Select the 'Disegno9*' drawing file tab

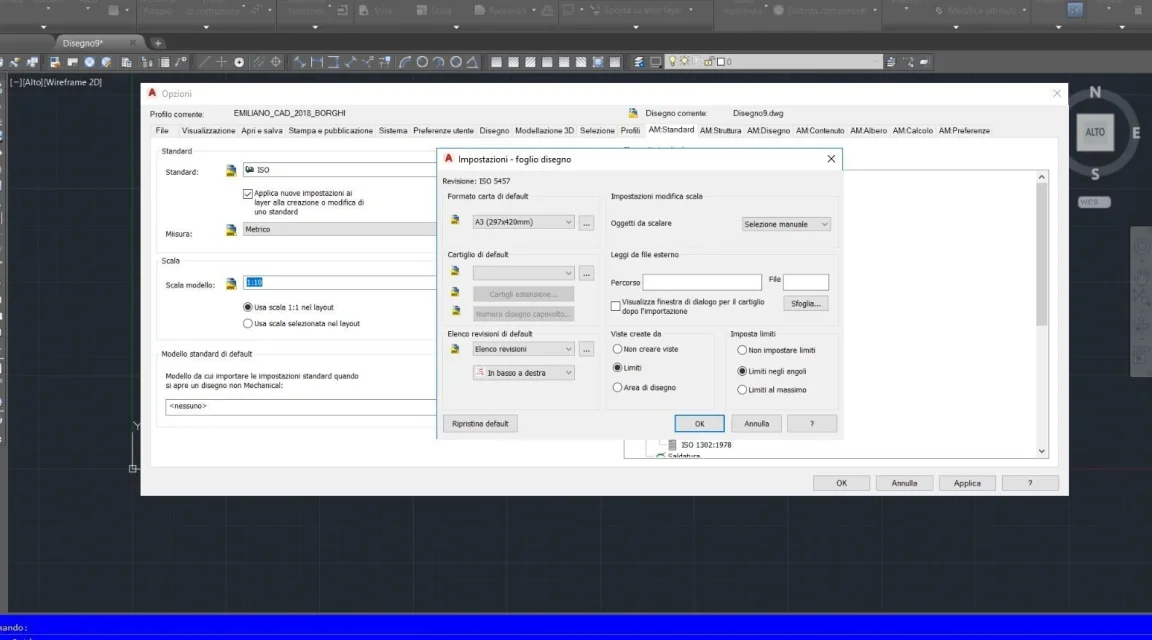click(x=82, y=43)
